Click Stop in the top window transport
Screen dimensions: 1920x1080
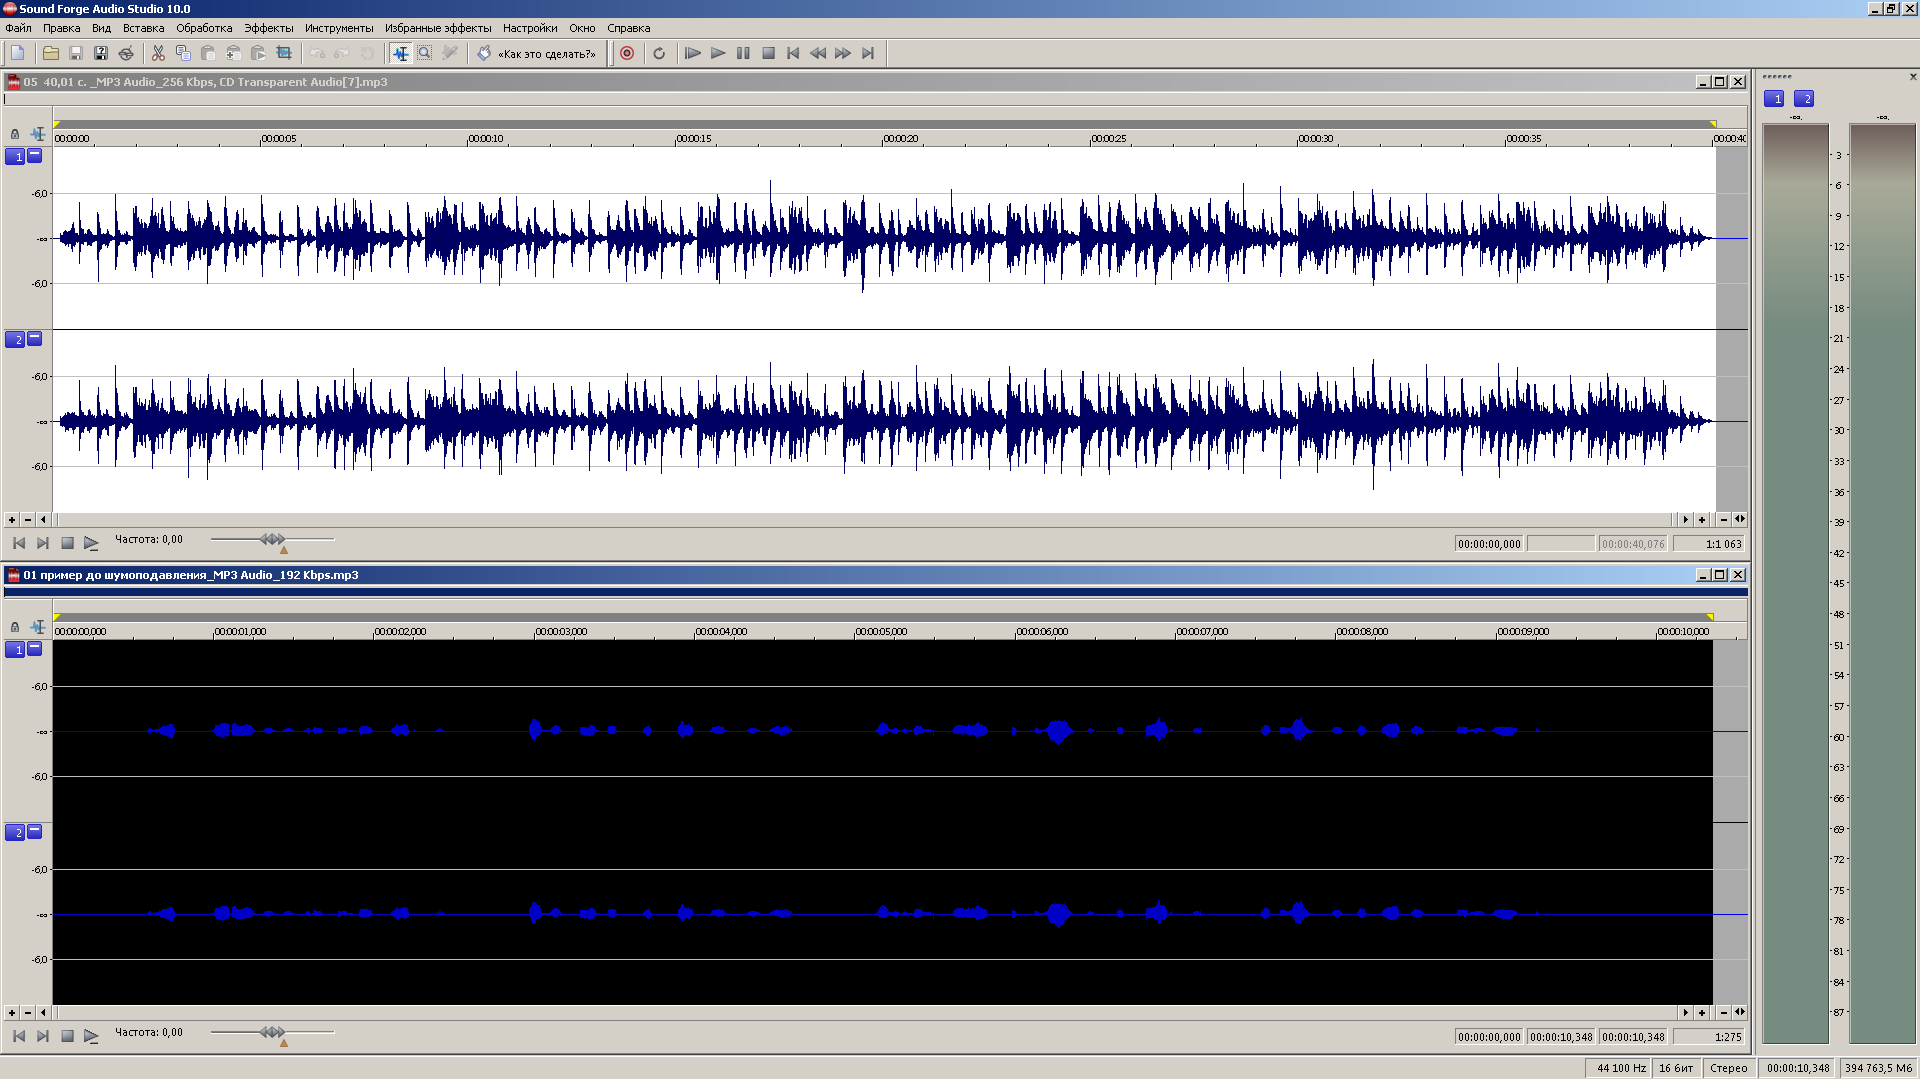[x=67, y=543]
